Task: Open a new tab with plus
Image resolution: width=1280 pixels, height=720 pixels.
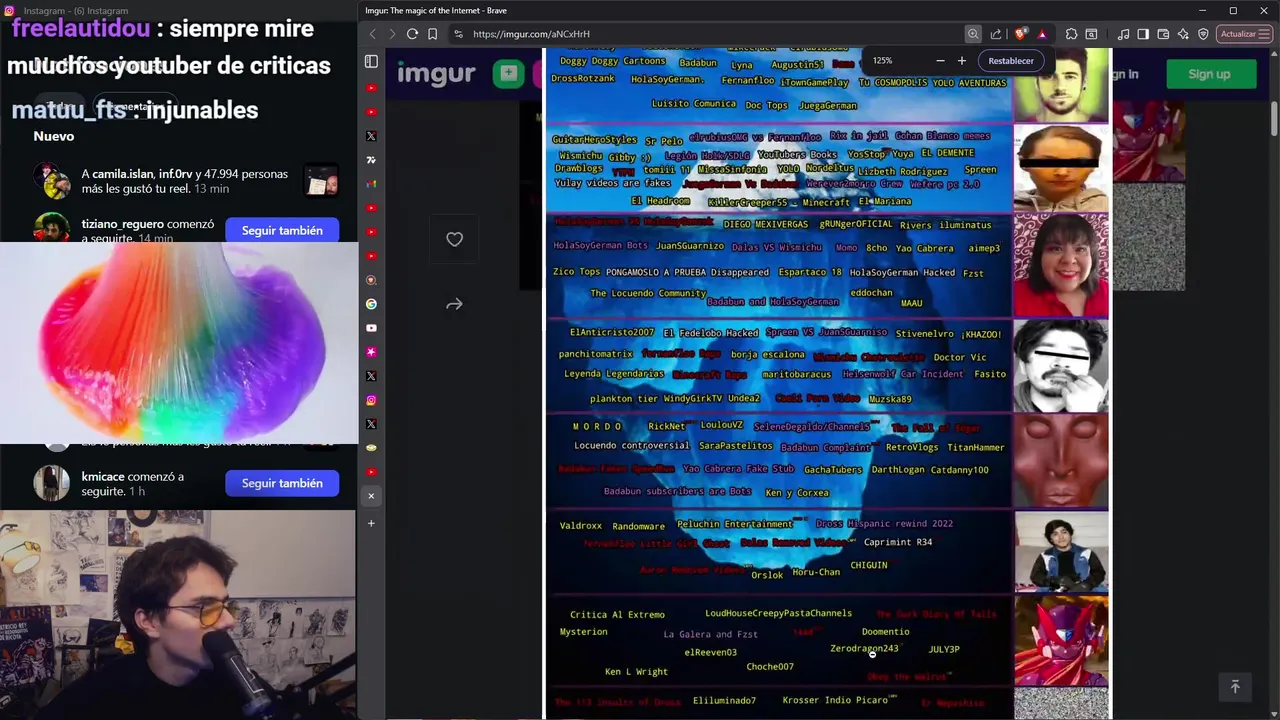Action: (x=371, y=523)
